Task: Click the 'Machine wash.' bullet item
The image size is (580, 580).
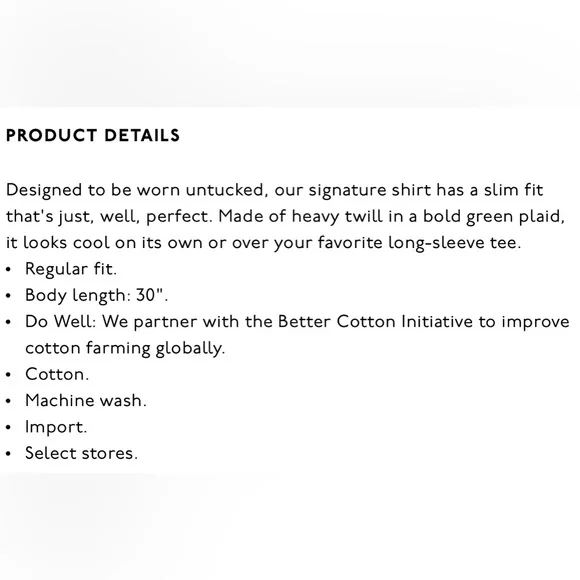Action: point(86,401)
